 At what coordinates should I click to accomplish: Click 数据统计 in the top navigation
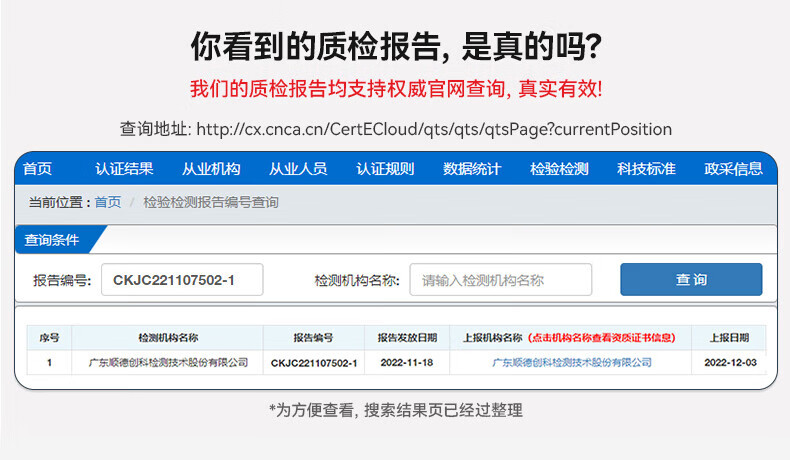pos(472,169)
